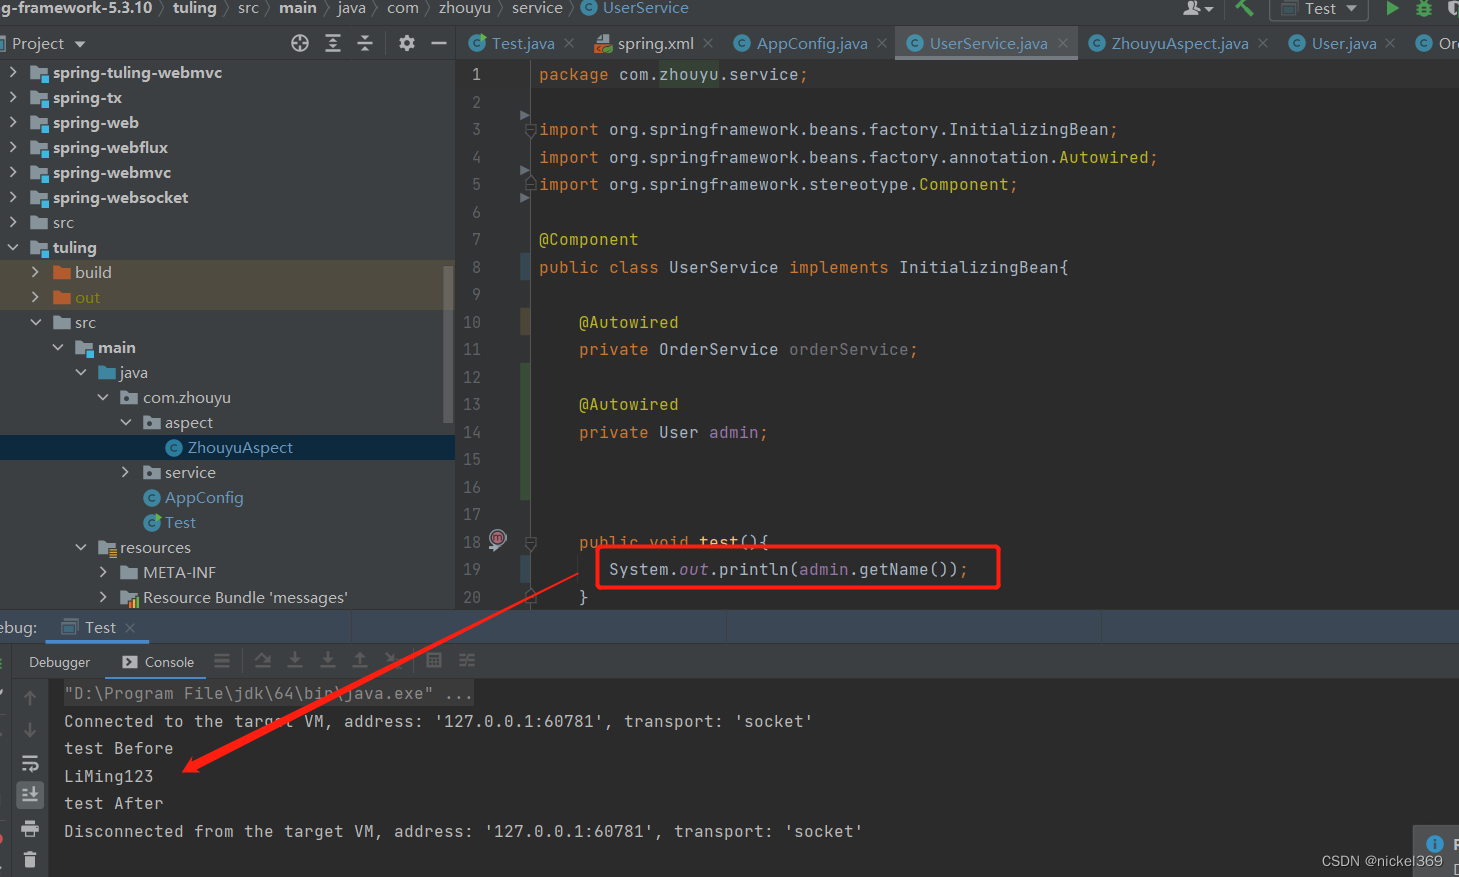Expand the META-INF folder
The width and height of the screenshot is (1459, 877).
103,572
